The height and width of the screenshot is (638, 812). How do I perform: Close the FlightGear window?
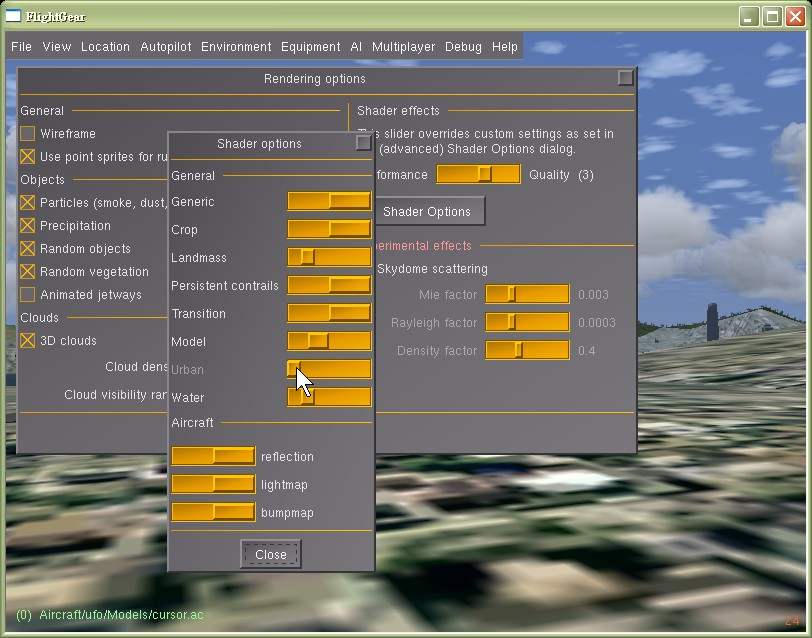click(x=795, y=17)
